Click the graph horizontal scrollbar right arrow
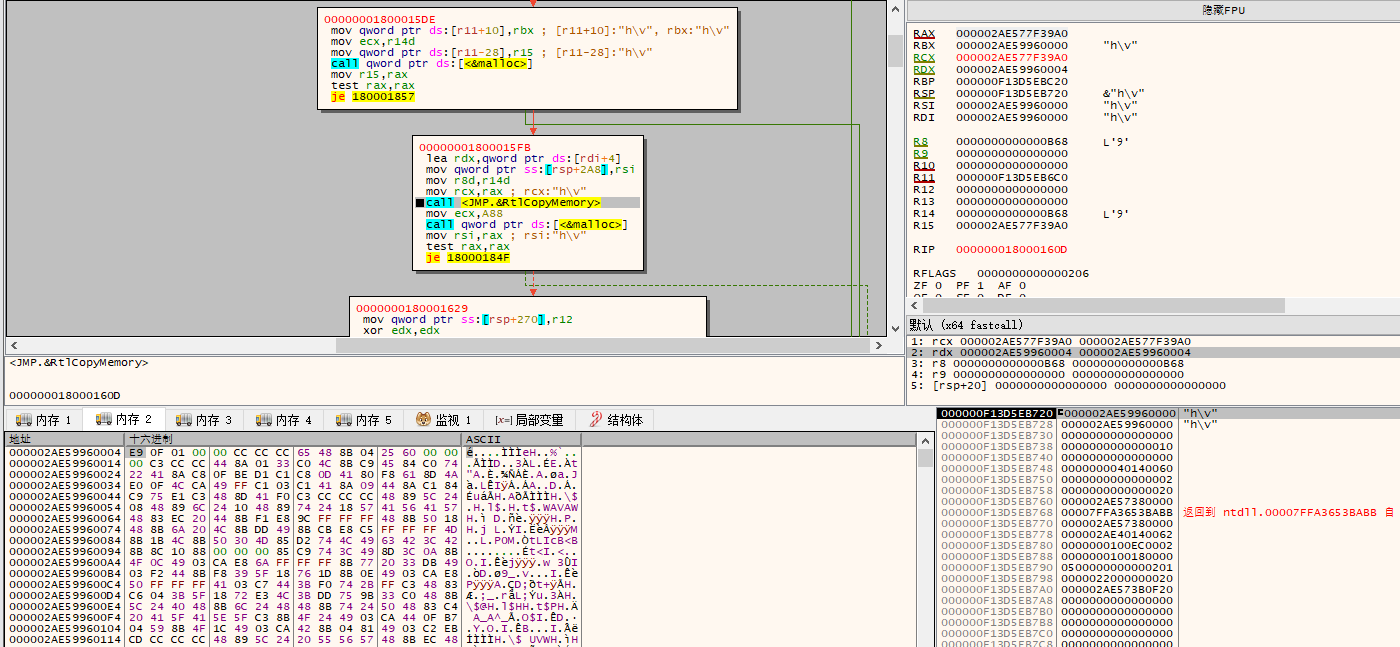 point(879,345)
